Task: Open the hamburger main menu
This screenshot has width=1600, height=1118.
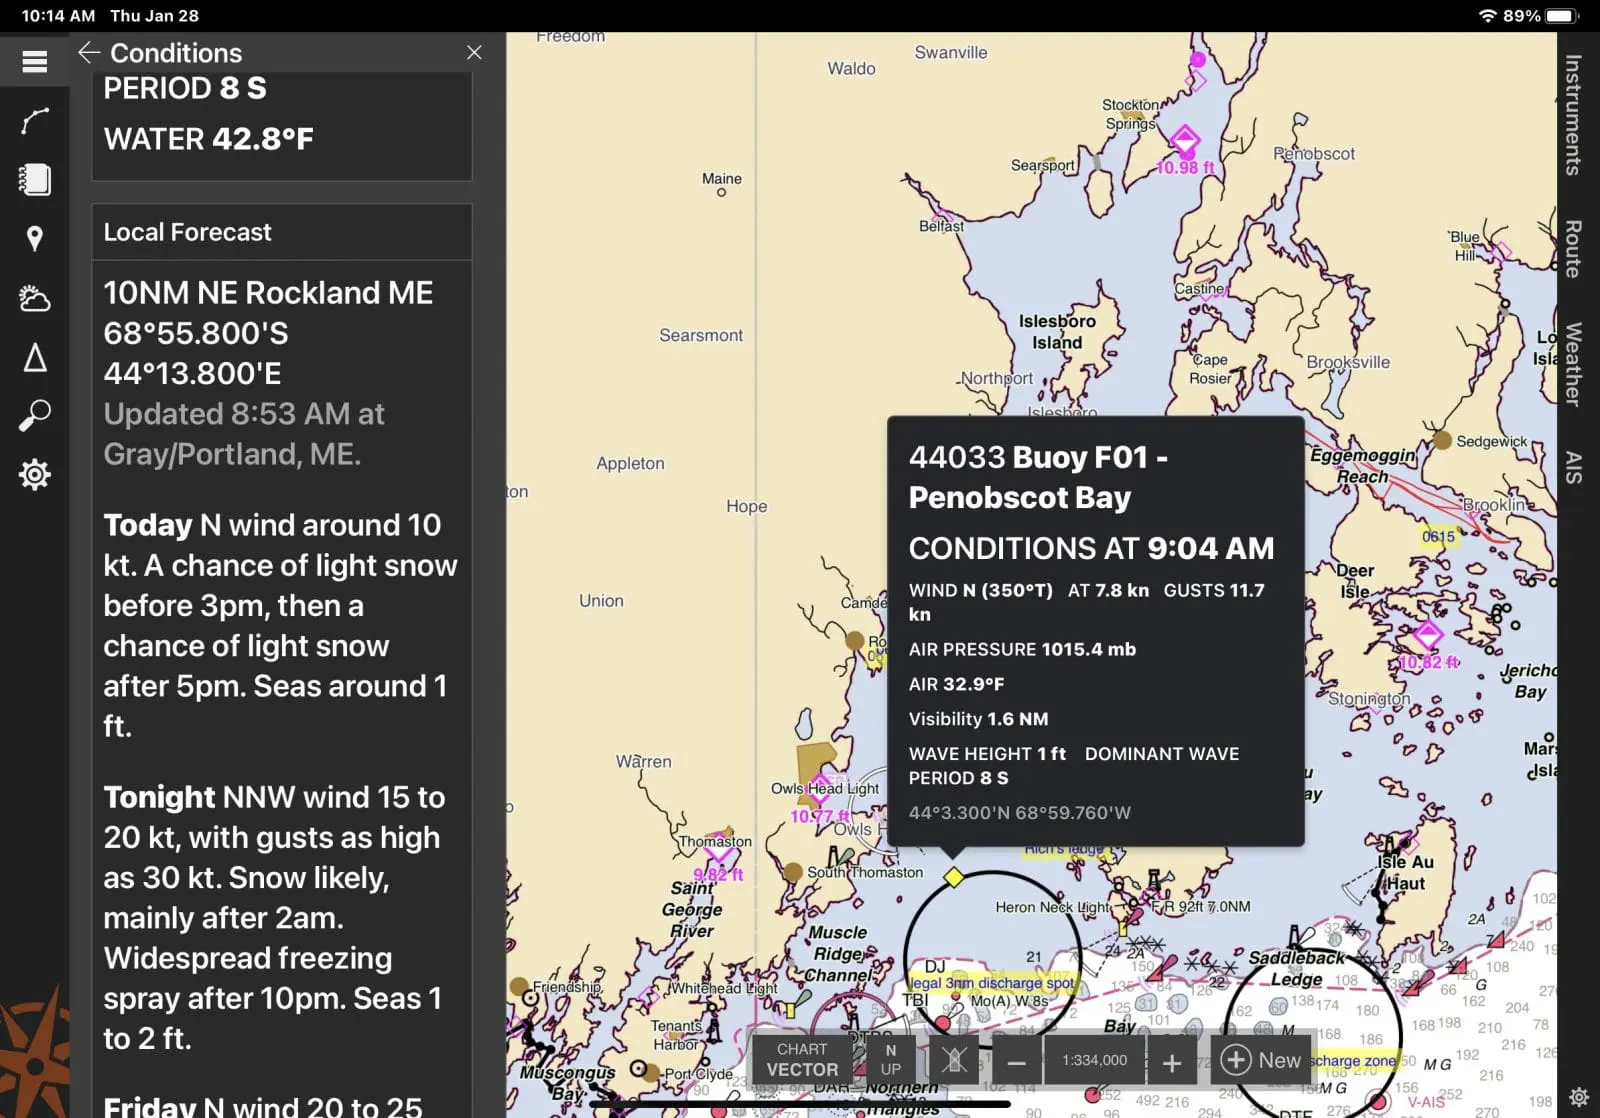Action: 35,62
